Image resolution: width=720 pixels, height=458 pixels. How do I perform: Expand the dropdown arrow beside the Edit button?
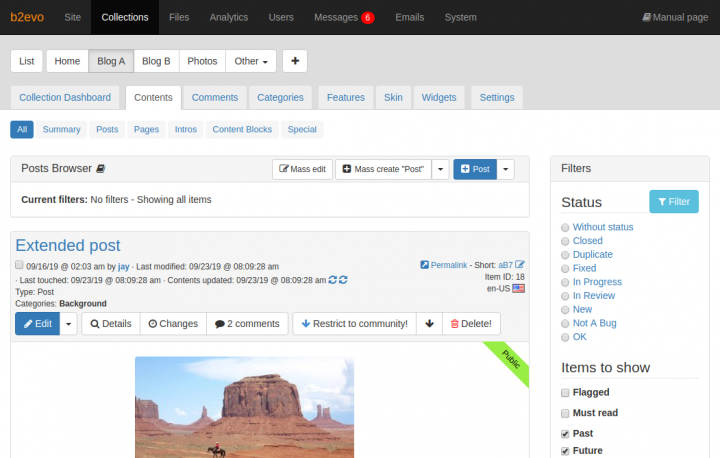point(68,324)
